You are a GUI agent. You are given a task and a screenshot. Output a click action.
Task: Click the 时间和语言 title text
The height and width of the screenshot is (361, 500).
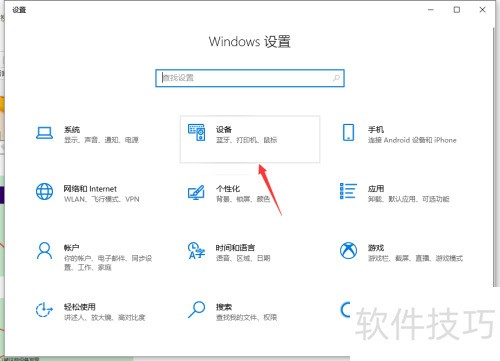[x=235, y=248]
